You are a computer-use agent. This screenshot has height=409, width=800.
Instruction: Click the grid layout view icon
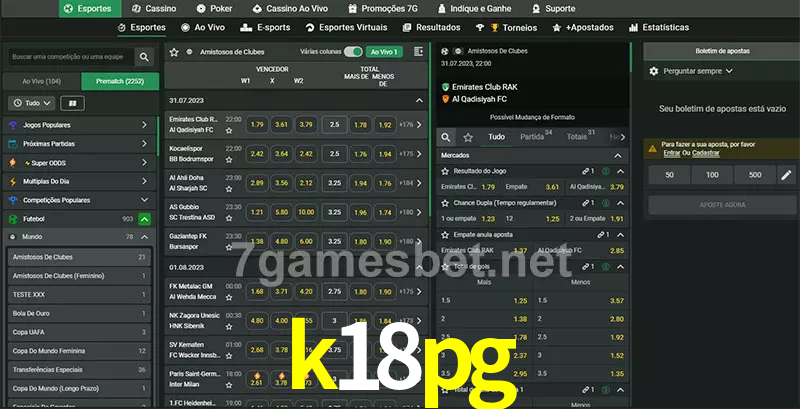tap(72, 103)
